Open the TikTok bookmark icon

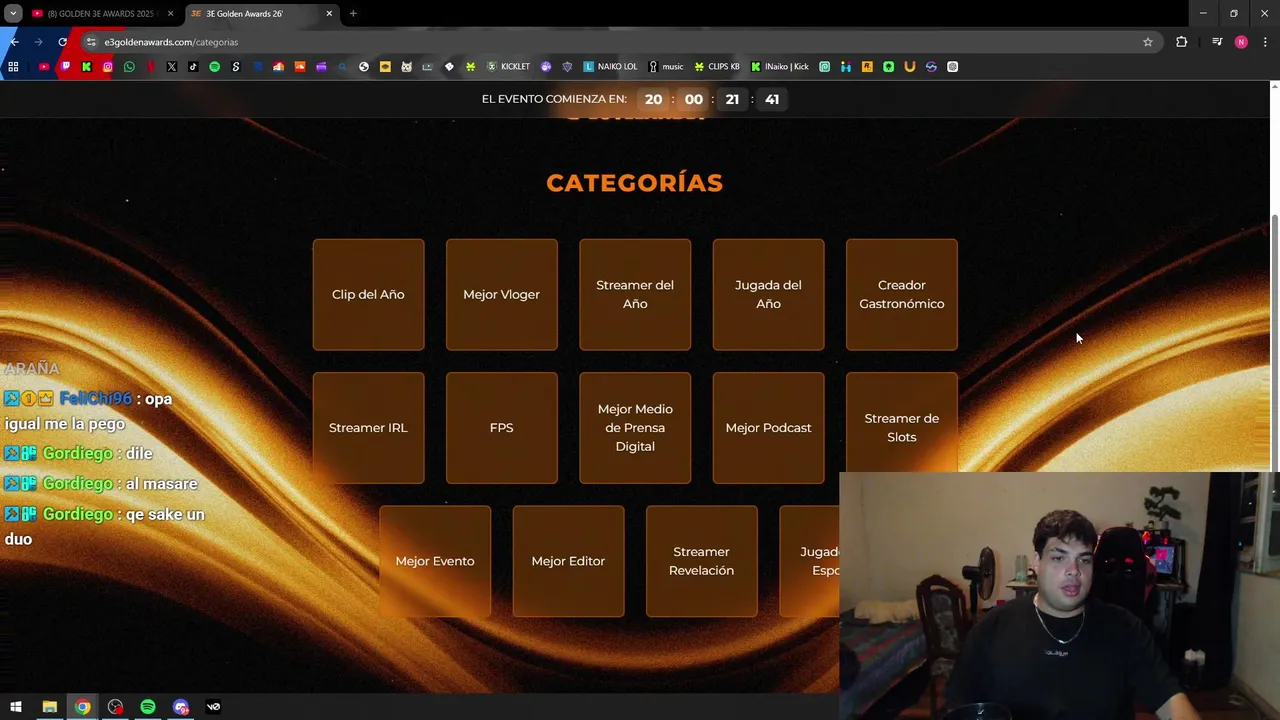click(x=193, y=67)
